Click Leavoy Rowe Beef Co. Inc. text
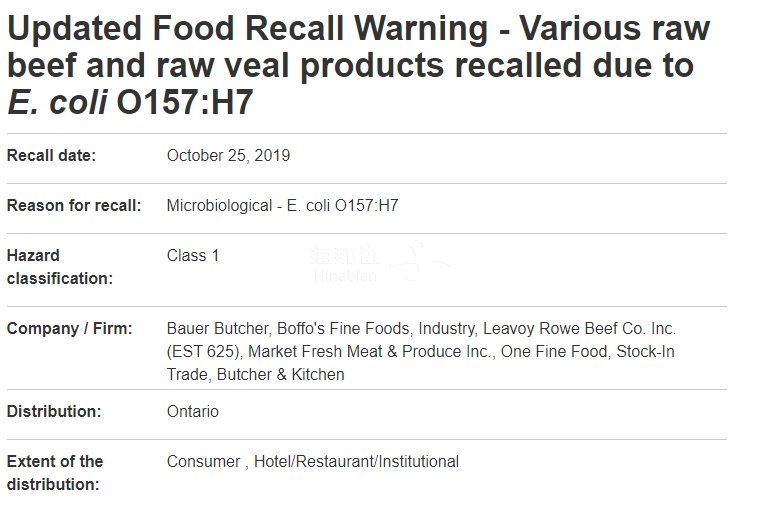The width and height of the screenshot is (765, 525). 579,328
